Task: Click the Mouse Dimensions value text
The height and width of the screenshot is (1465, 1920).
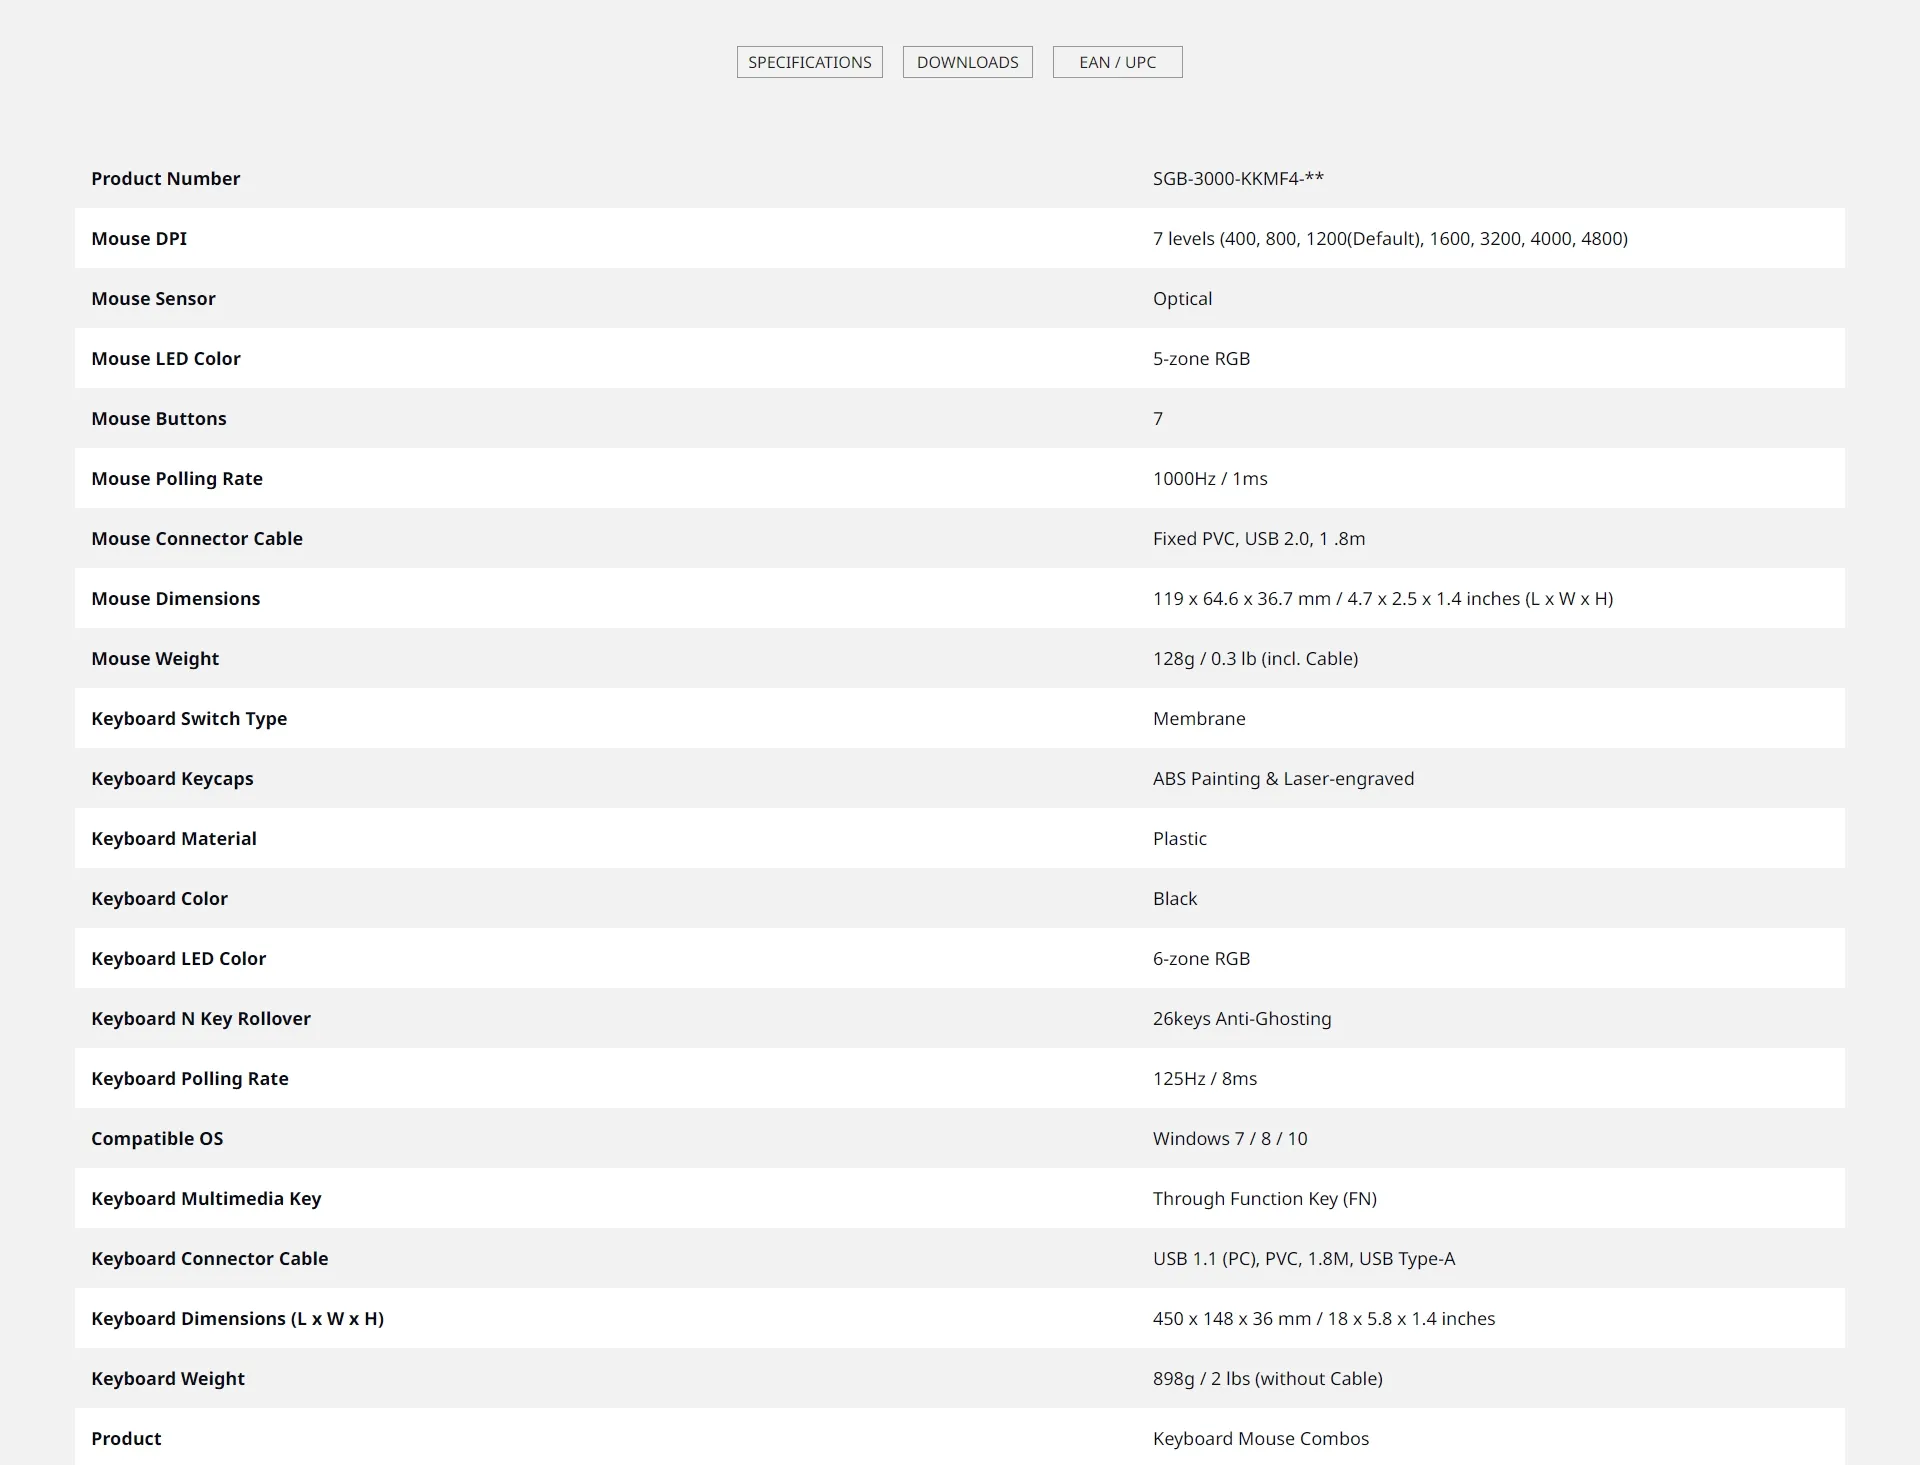Action: pyautogui.click(x=1383, y=599)
